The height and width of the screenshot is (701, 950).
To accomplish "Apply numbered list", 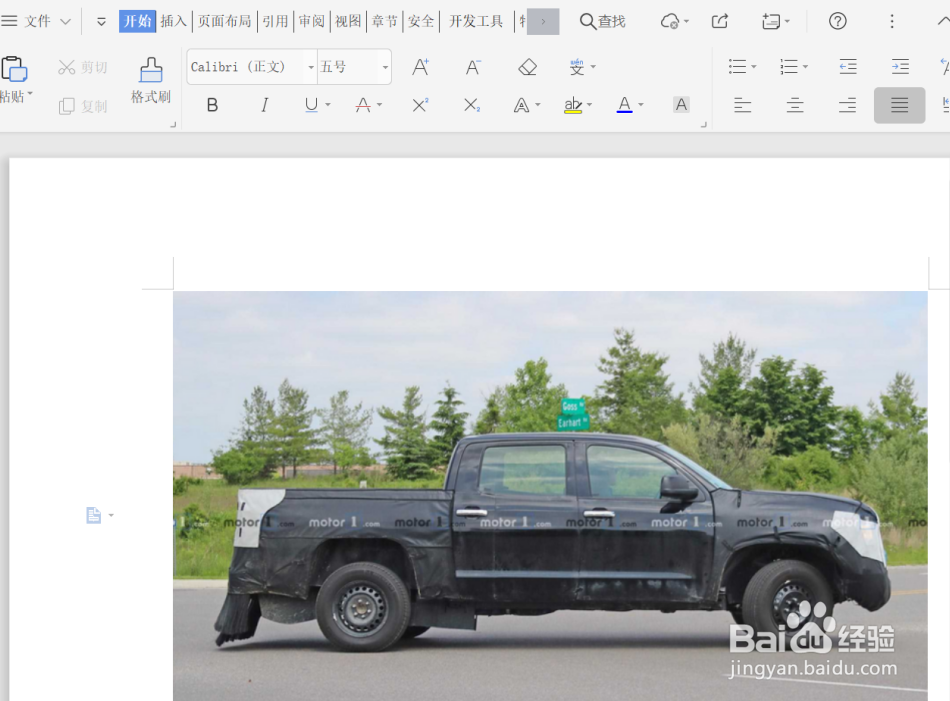I will (x=789, y=67).
